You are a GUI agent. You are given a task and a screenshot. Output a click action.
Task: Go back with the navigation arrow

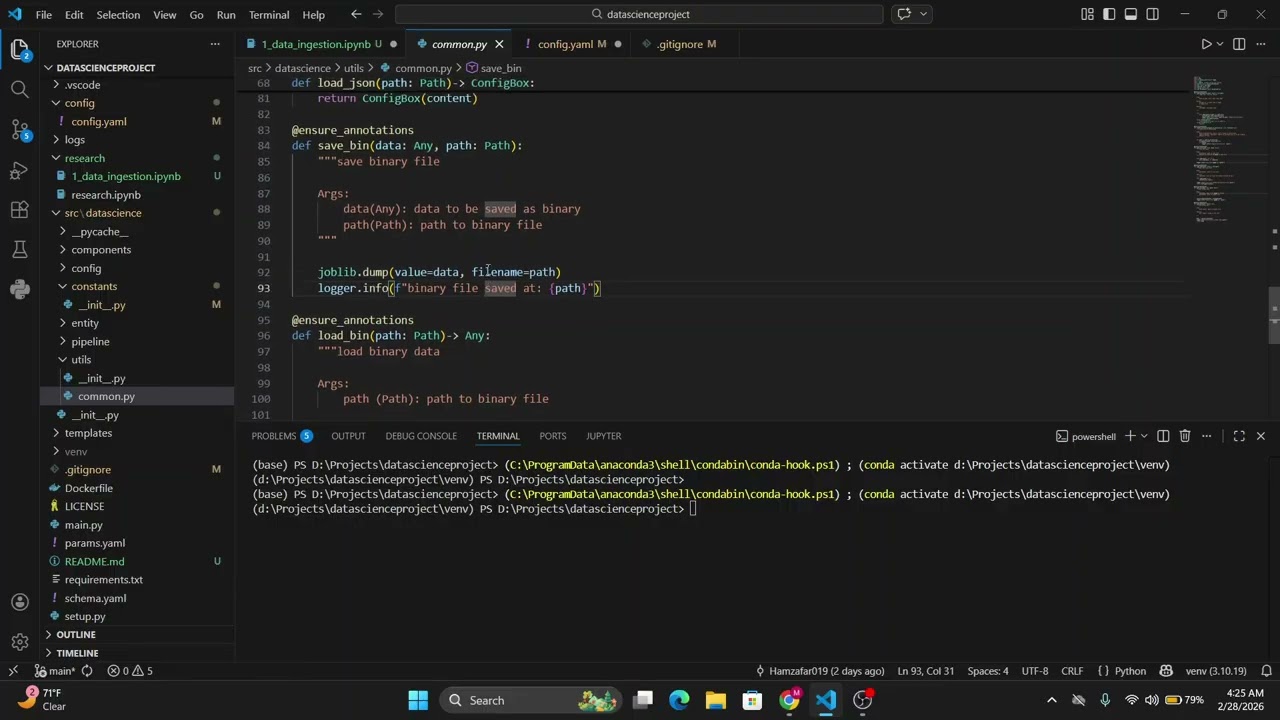point(356,14)
